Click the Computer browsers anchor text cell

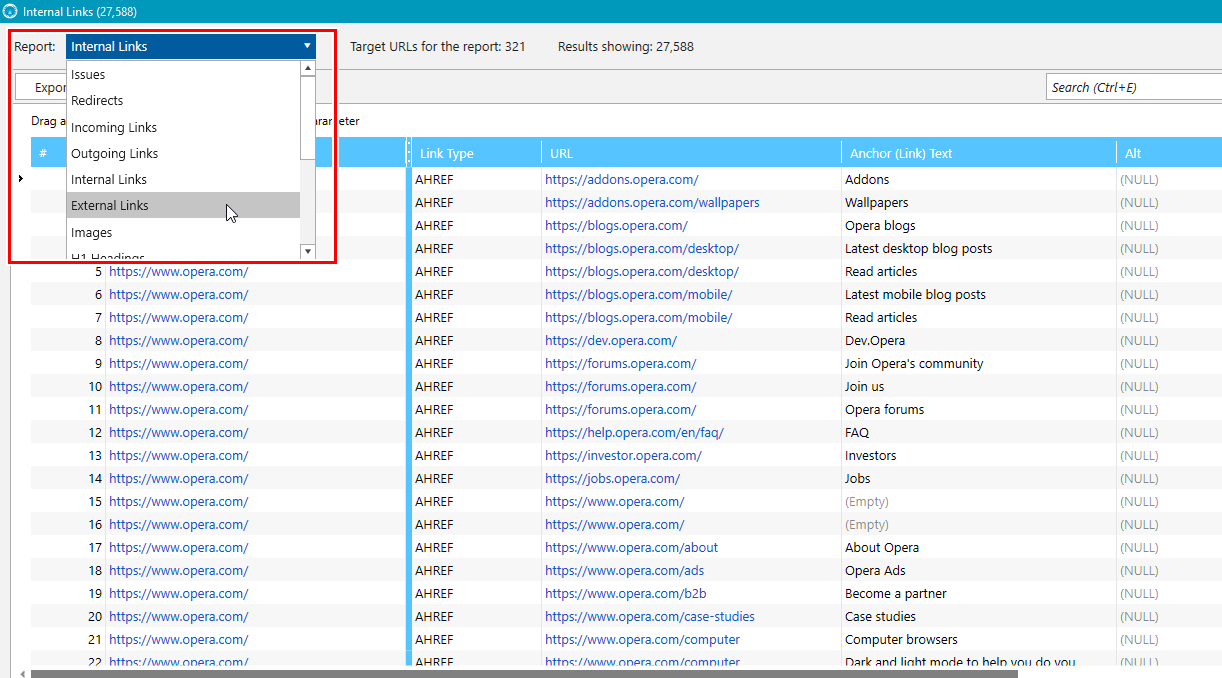coord(979,639)
